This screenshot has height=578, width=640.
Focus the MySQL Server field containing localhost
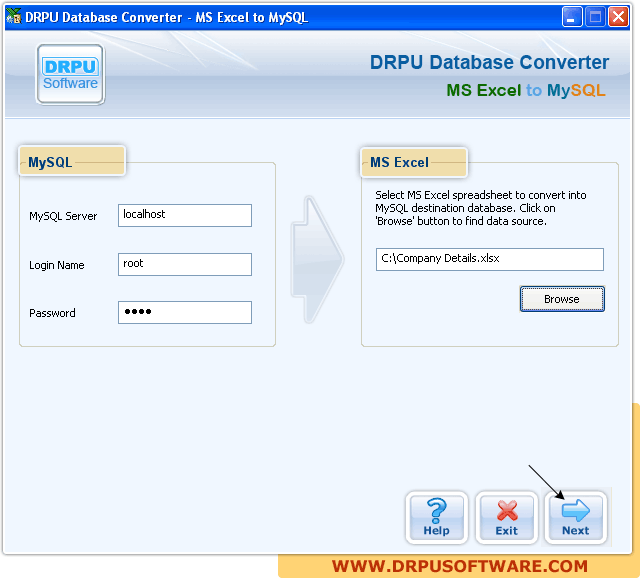[x=185, y=215]
